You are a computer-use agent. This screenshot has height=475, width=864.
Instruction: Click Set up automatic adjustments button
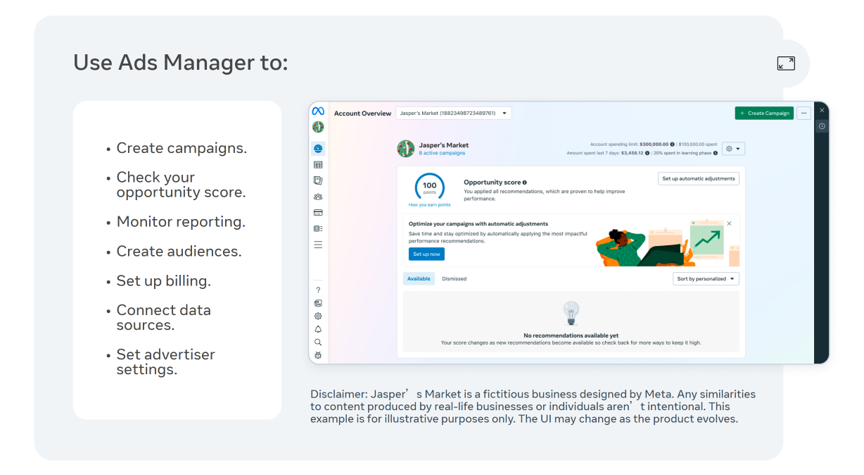[x=698, y=179]
